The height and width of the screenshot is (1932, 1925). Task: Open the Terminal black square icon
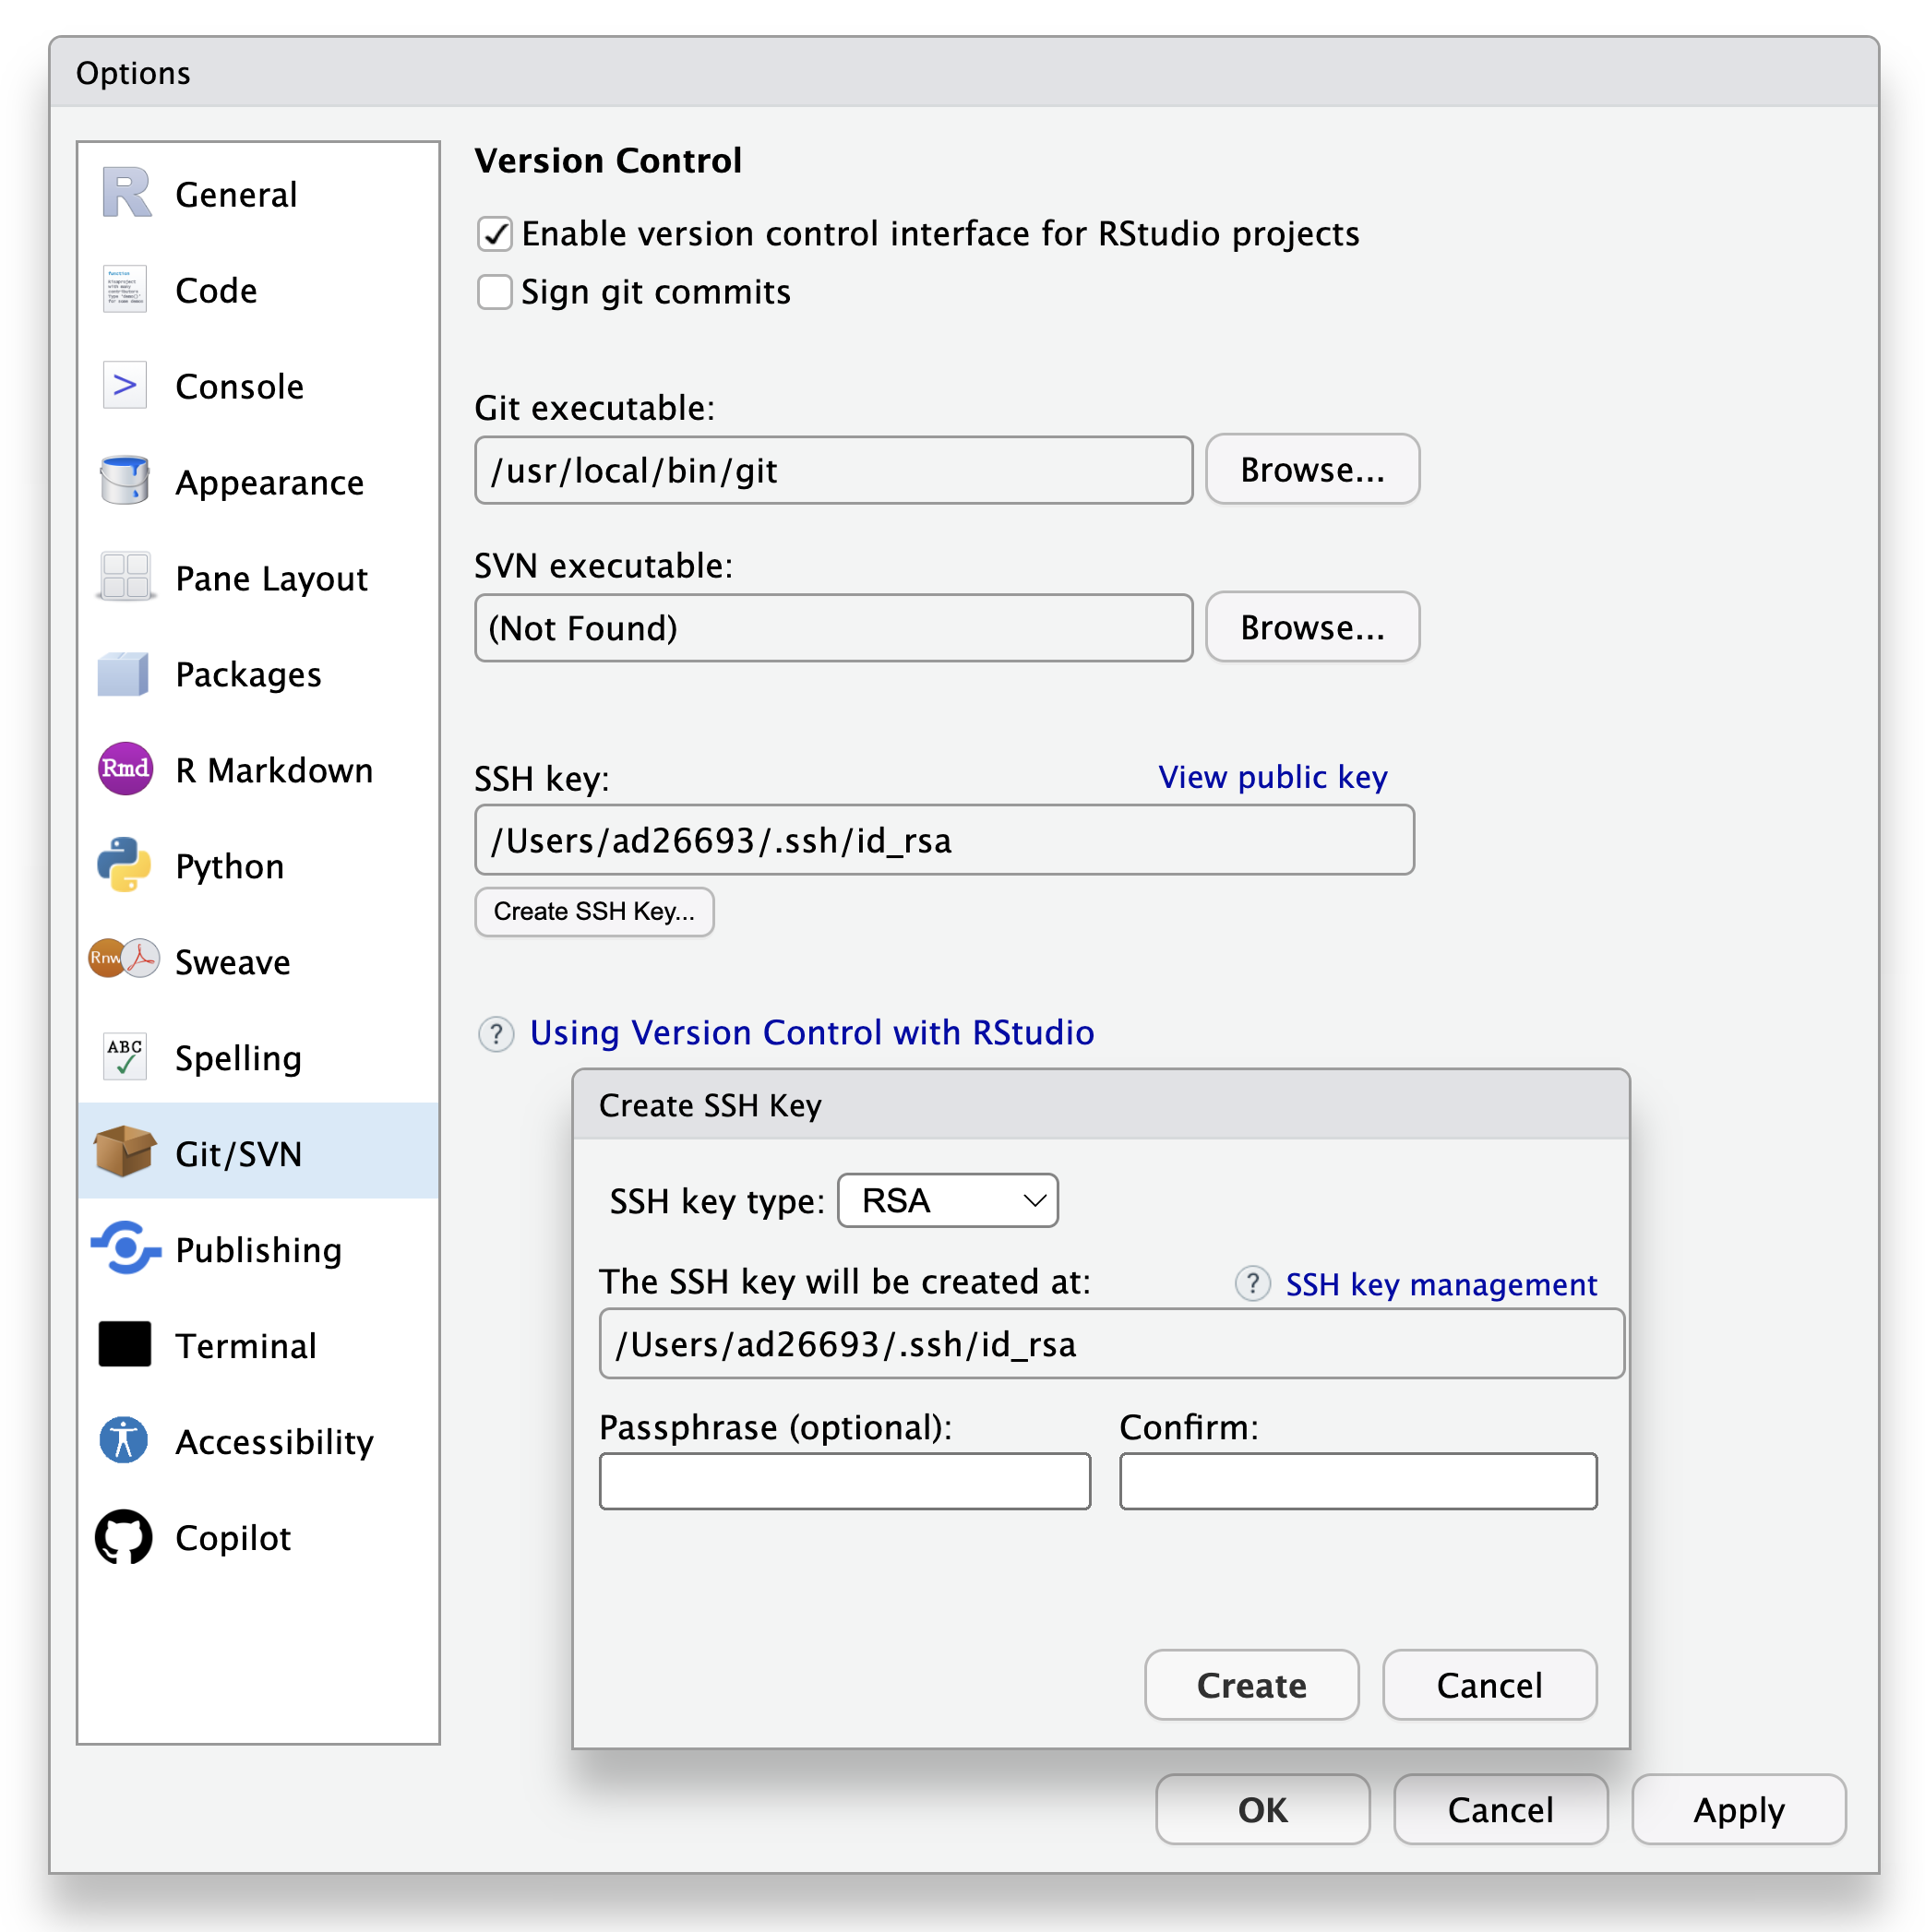[x=124, y=1345]
